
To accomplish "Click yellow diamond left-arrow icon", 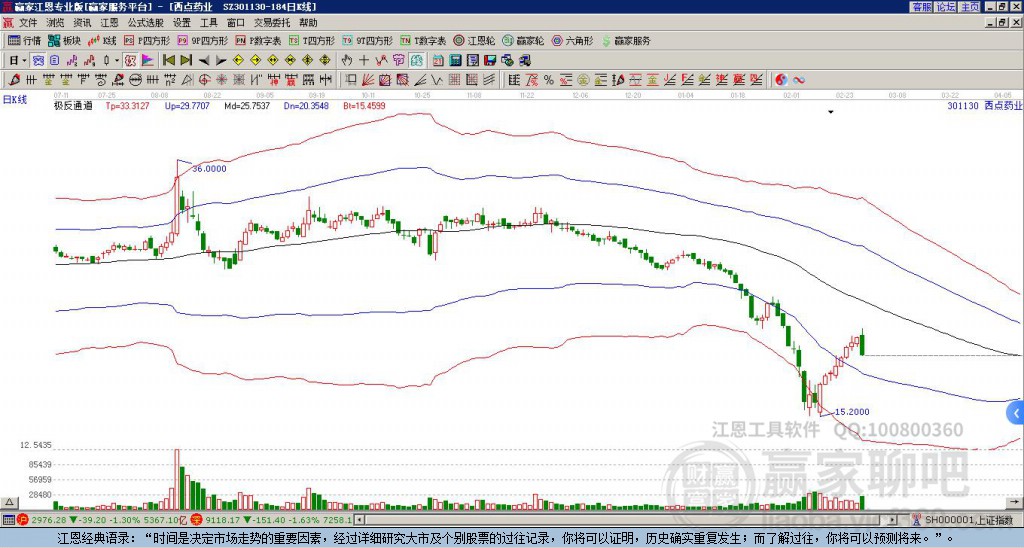I will [238, 61].
